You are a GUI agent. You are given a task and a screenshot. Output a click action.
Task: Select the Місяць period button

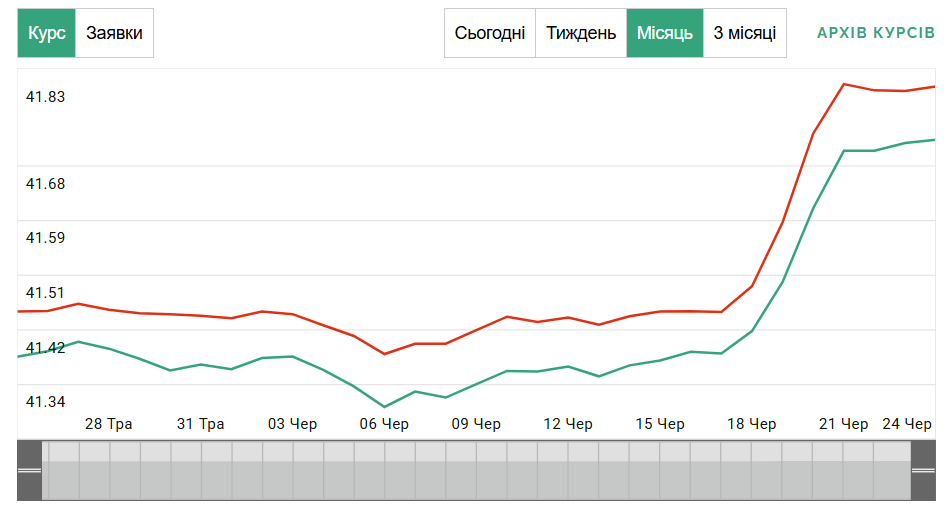[x=665, y=33]
